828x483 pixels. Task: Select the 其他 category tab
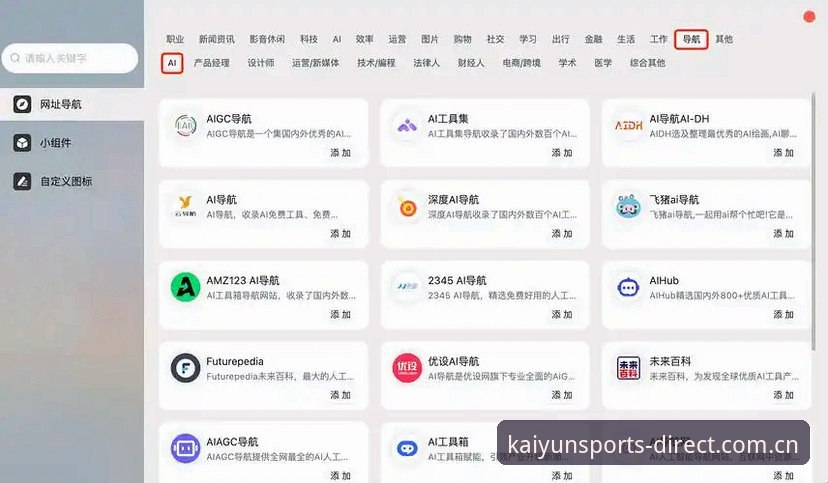(724, 39)
